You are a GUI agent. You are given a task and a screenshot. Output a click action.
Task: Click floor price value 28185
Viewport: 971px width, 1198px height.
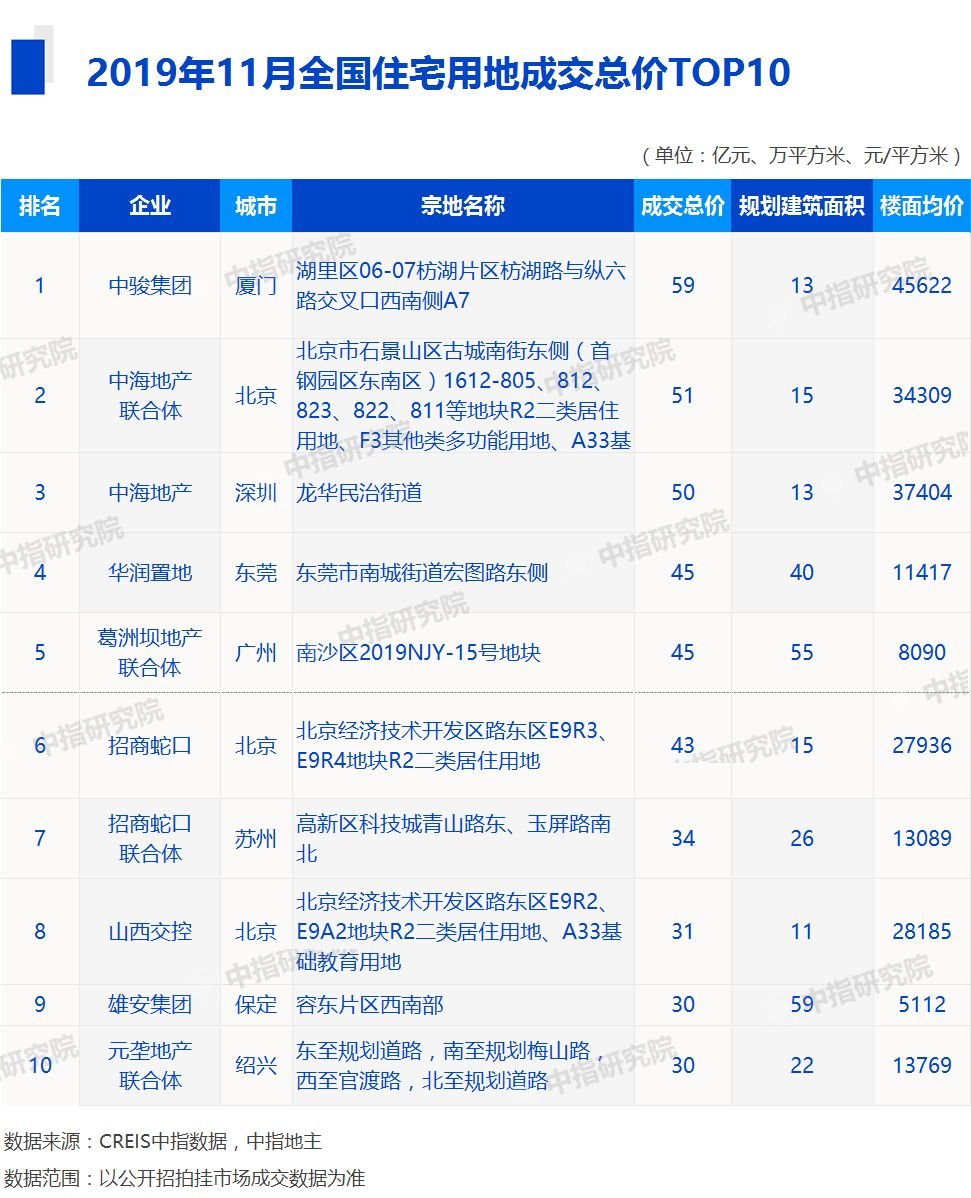(x=922, y=931)
